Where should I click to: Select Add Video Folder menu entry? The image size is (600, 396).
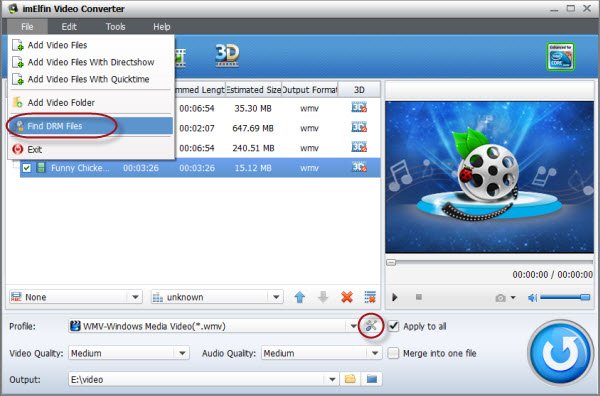91,103
